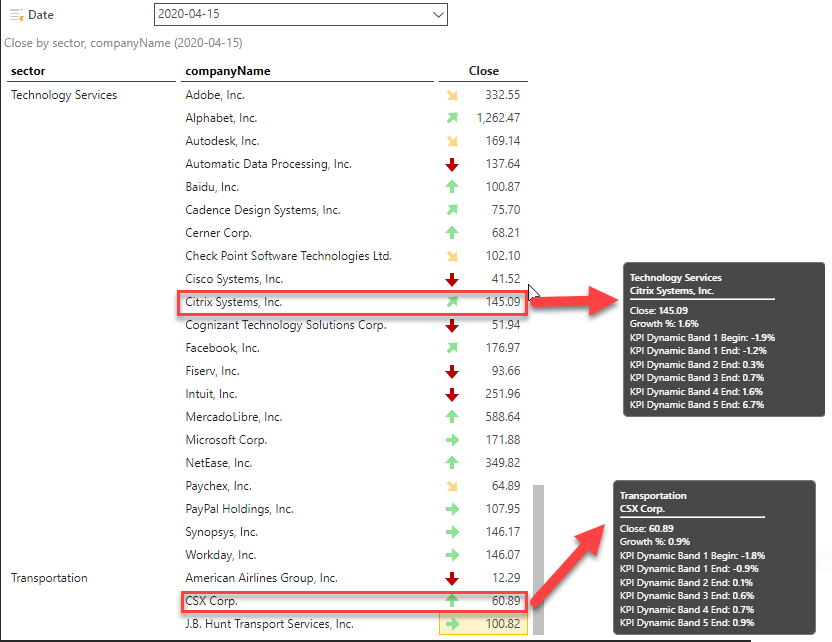Click the green up arrow for Cerner Corp.
The width and height of the screenshot is (832, 642).
(452, 232)
